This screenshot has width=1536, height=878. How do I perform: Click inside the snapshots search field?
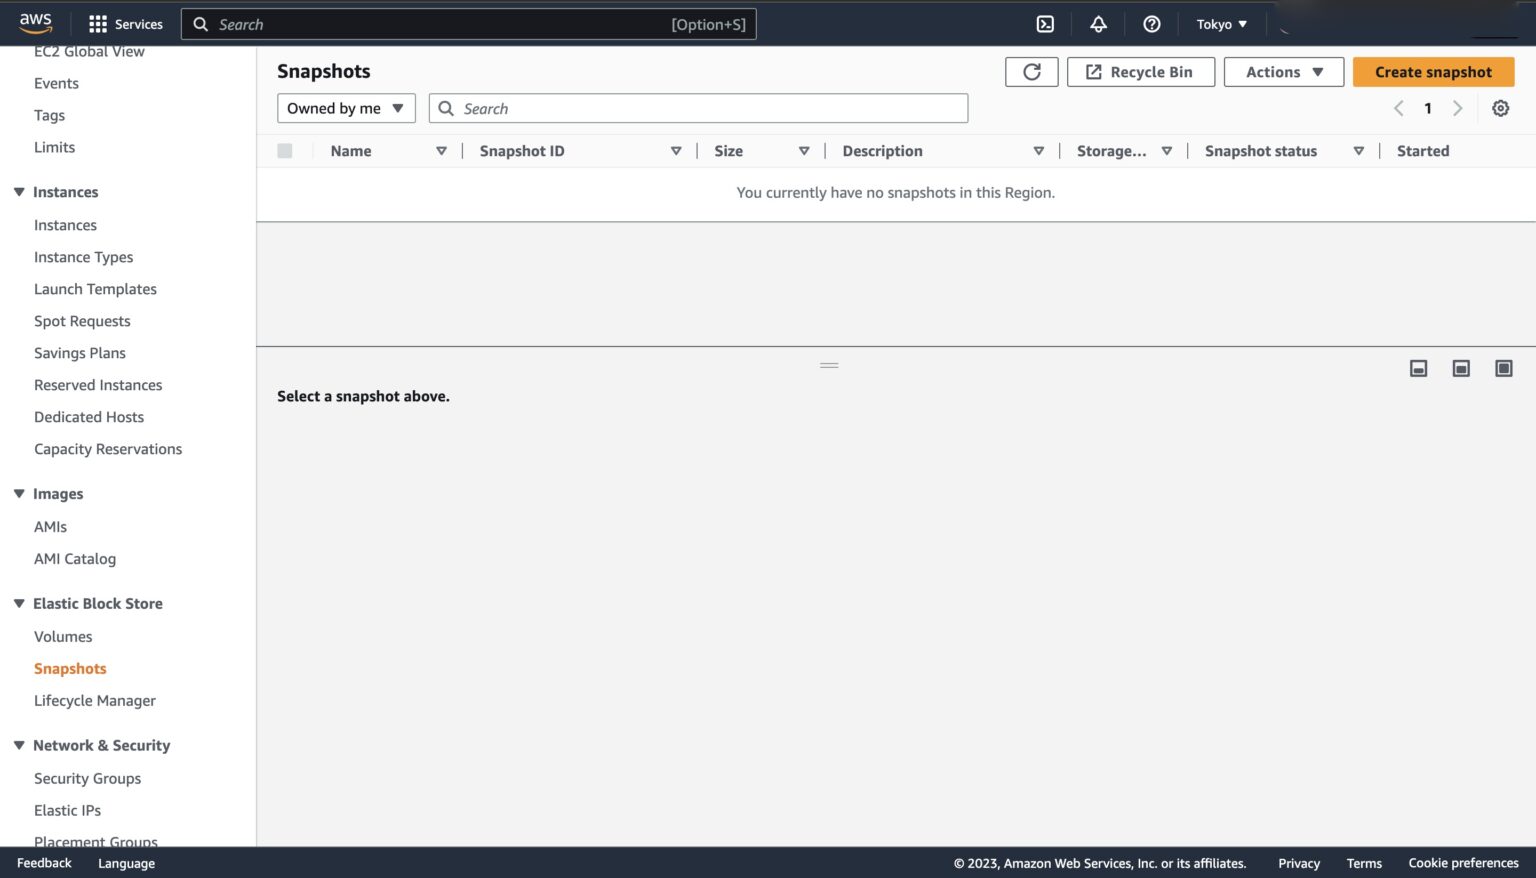[x=698, y=107]
